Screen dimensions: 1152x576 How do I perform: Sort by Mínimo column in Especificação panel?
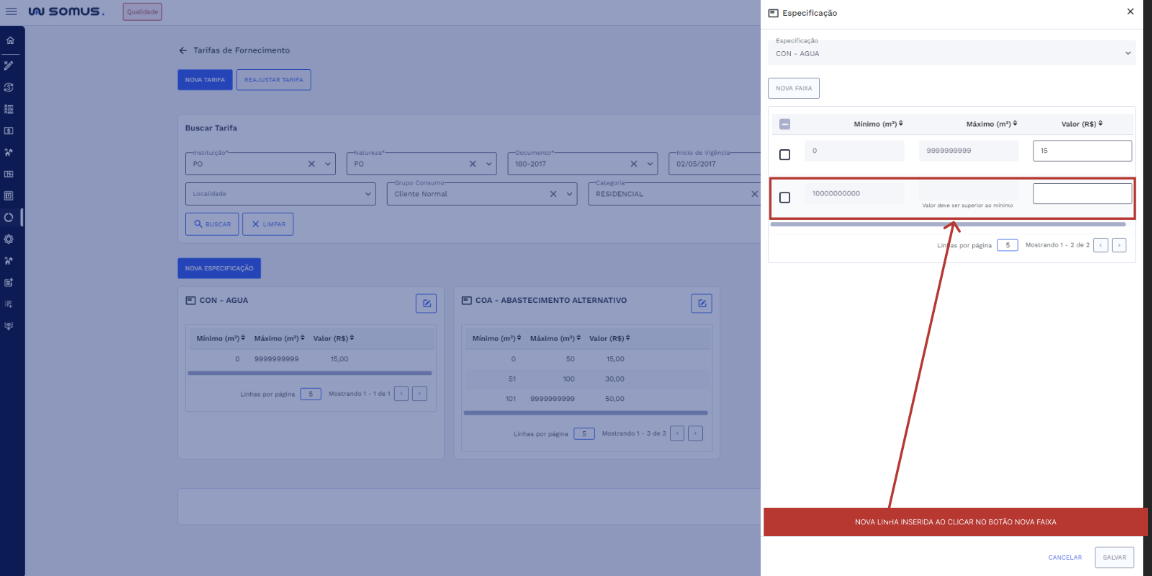pyautogui.click(x=901, y=124)
